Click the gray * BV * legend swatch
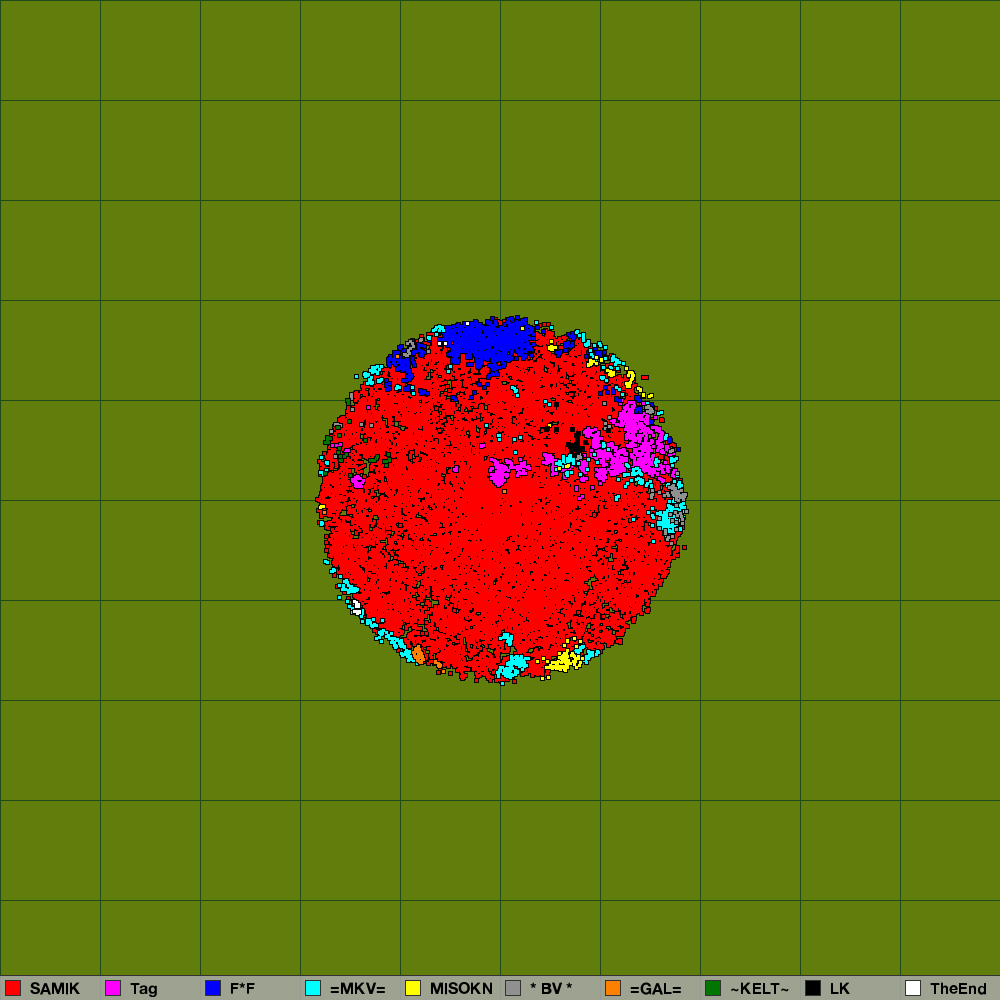Screen dimensions: 1000x1000 click(x=513, y=988)
